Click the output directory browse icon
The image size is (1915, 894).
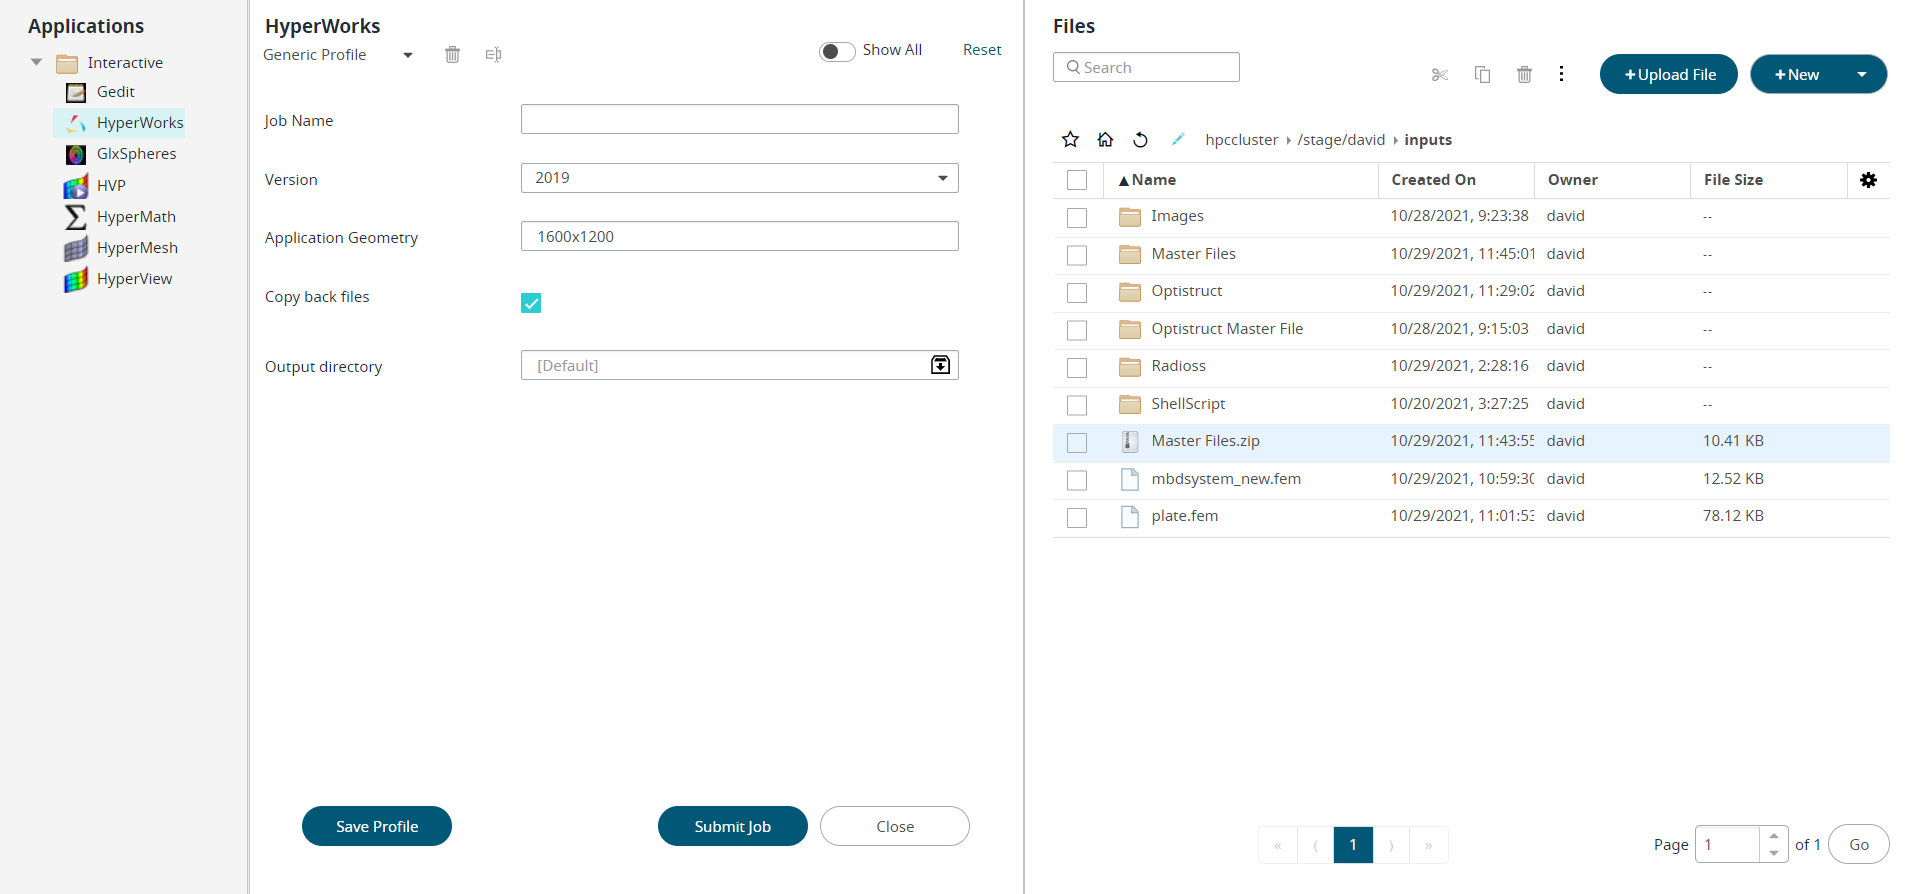coord(940,365)
